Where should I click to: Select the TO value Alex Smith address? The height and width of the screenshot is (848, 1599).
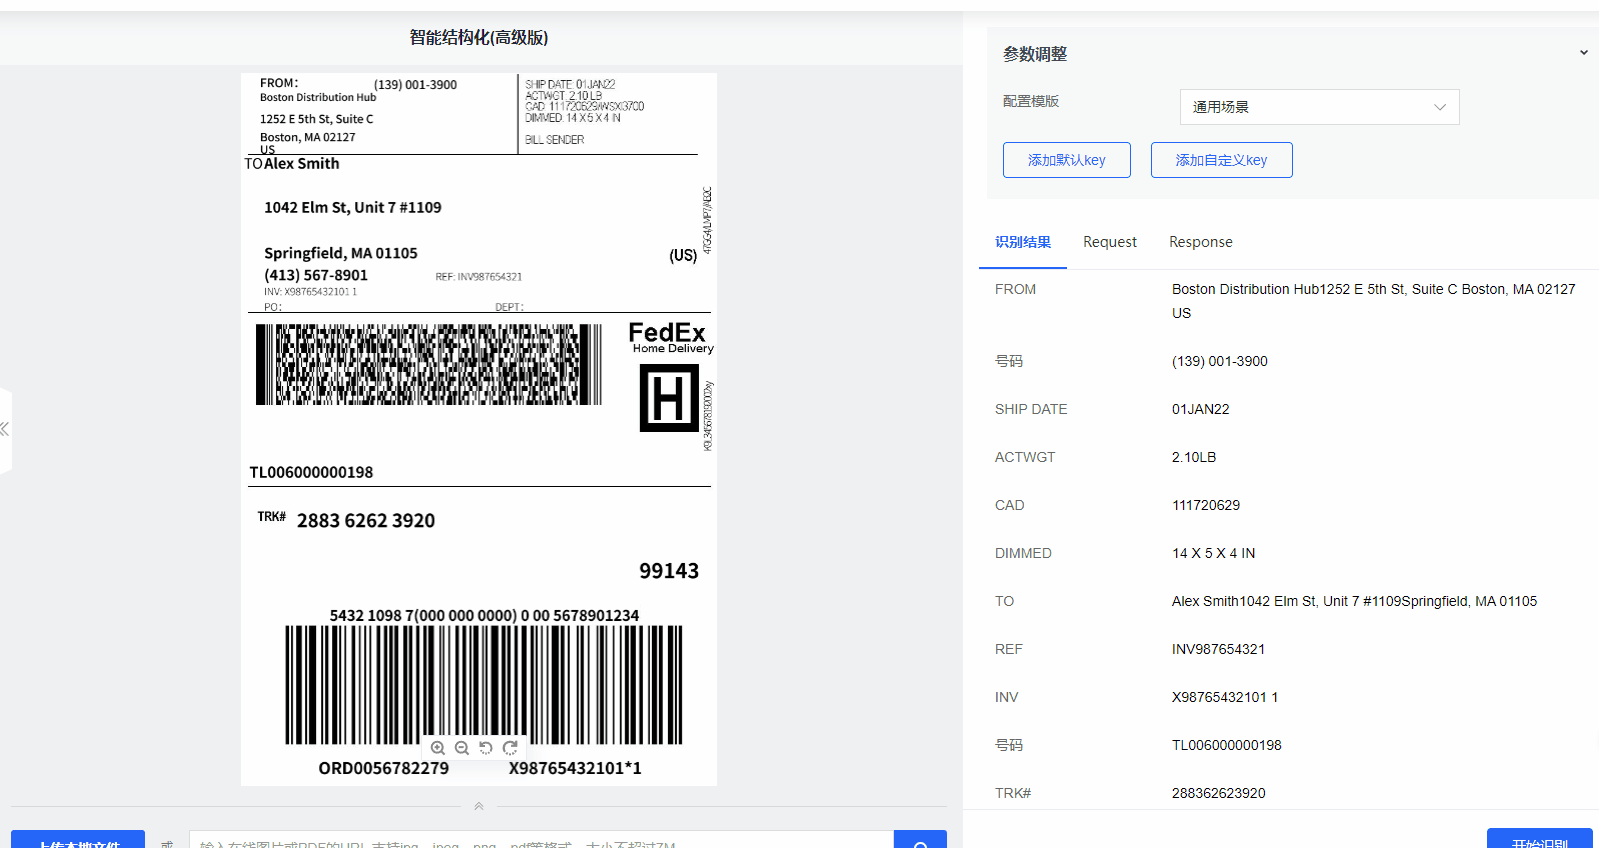point(1354,601)
